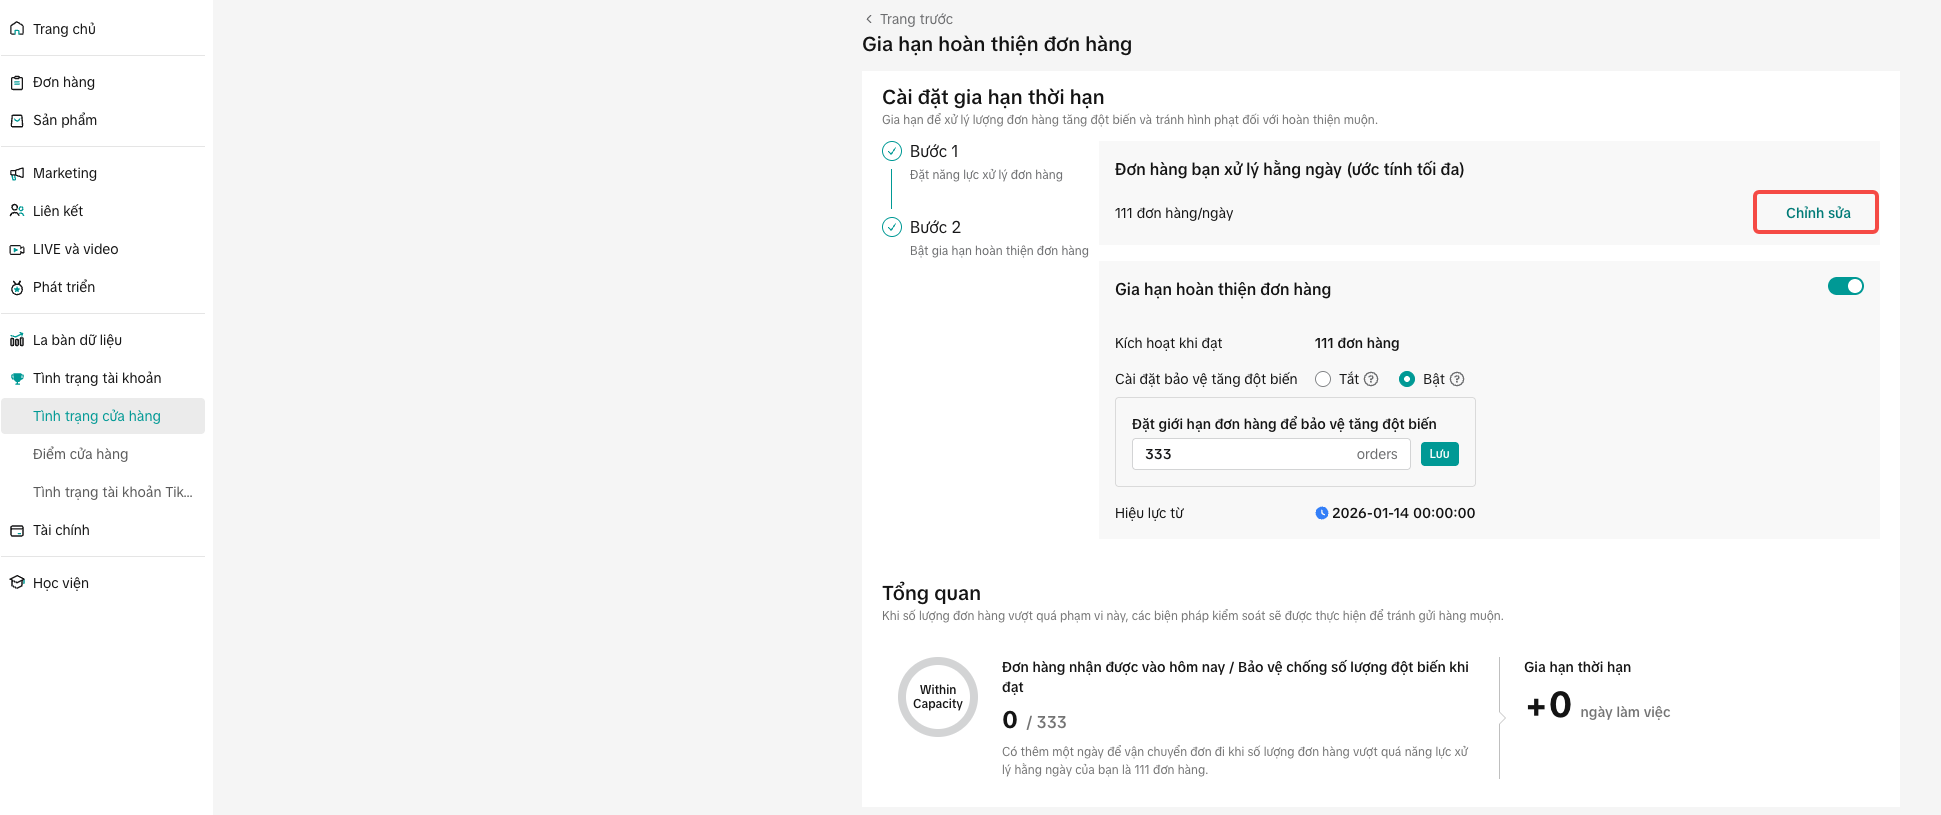This screenshot has height=815, width=1941.
Task: Click the Marketing megaphone icon
Action: 17,174
